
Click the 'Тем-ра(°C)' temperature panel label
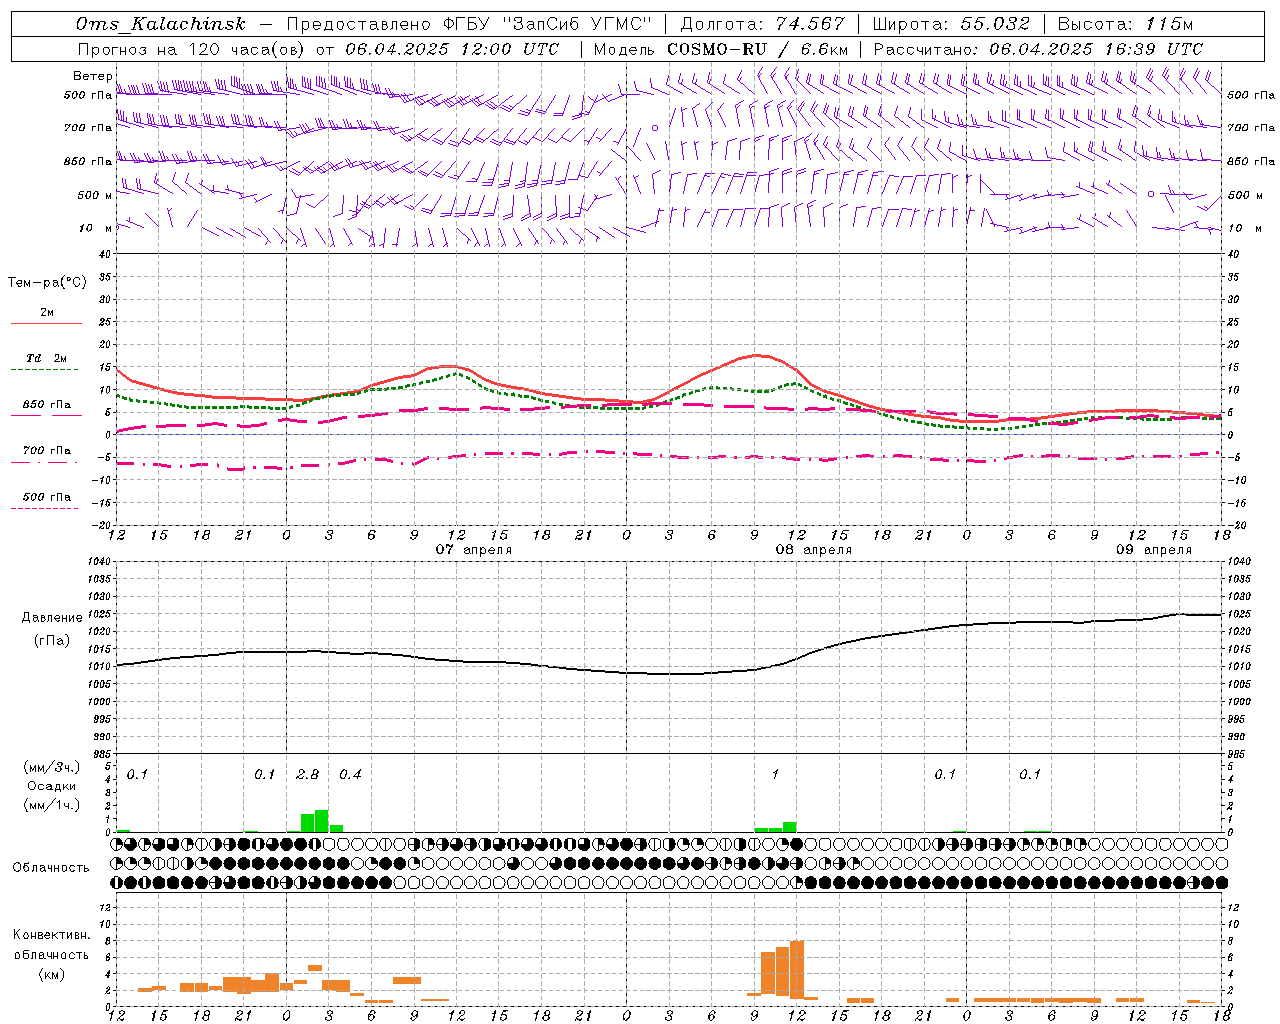(47, 283)
